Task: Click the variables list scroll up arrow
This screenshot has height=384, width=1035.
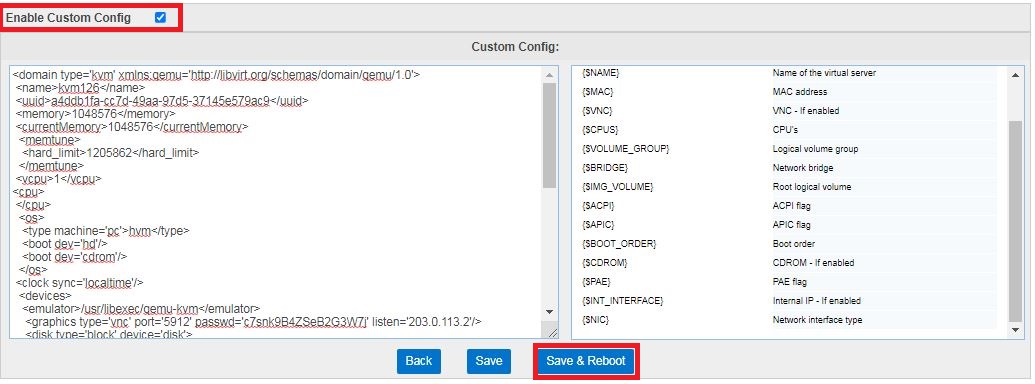Action: (x=1016, y=76)
